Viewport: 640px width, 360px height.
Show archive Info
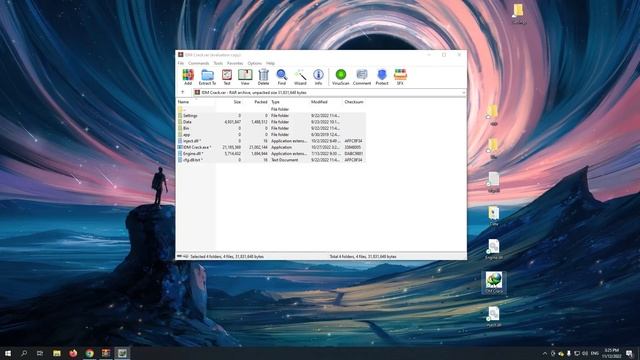pyautogui.click(x=318, y=77)
